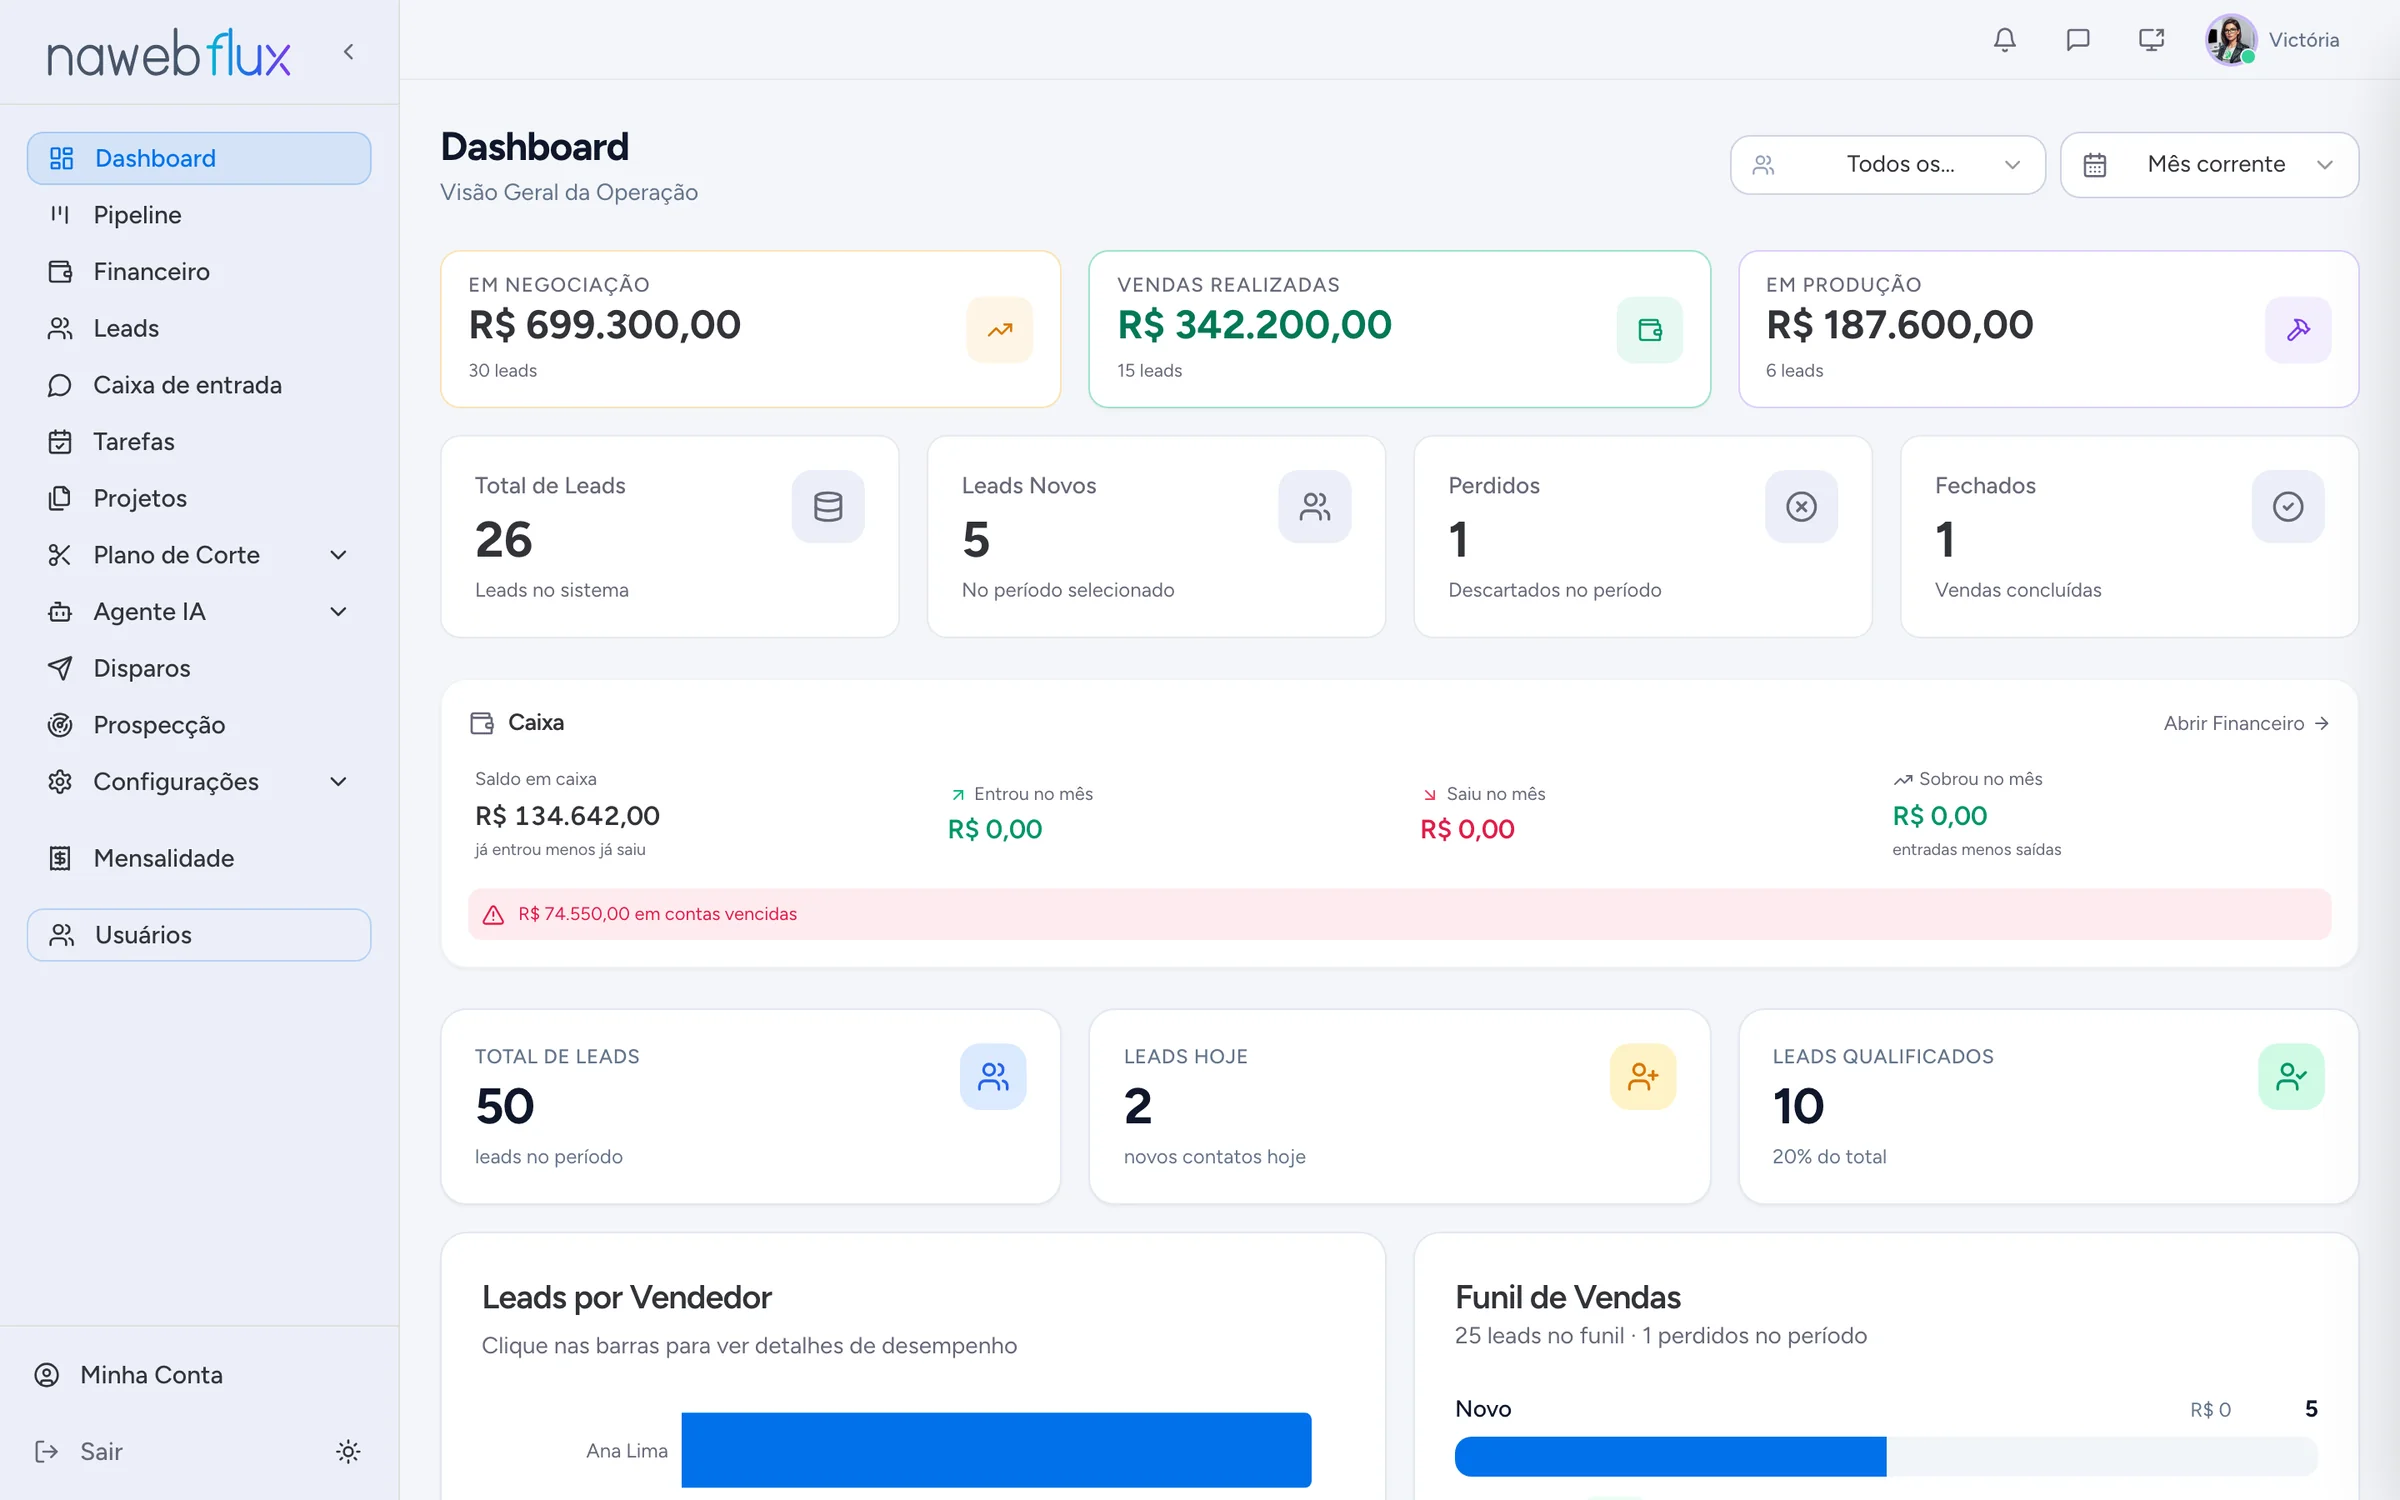
Task: Click the Em Produção R$ 187.600,00 card
Action: [2048, 329]
